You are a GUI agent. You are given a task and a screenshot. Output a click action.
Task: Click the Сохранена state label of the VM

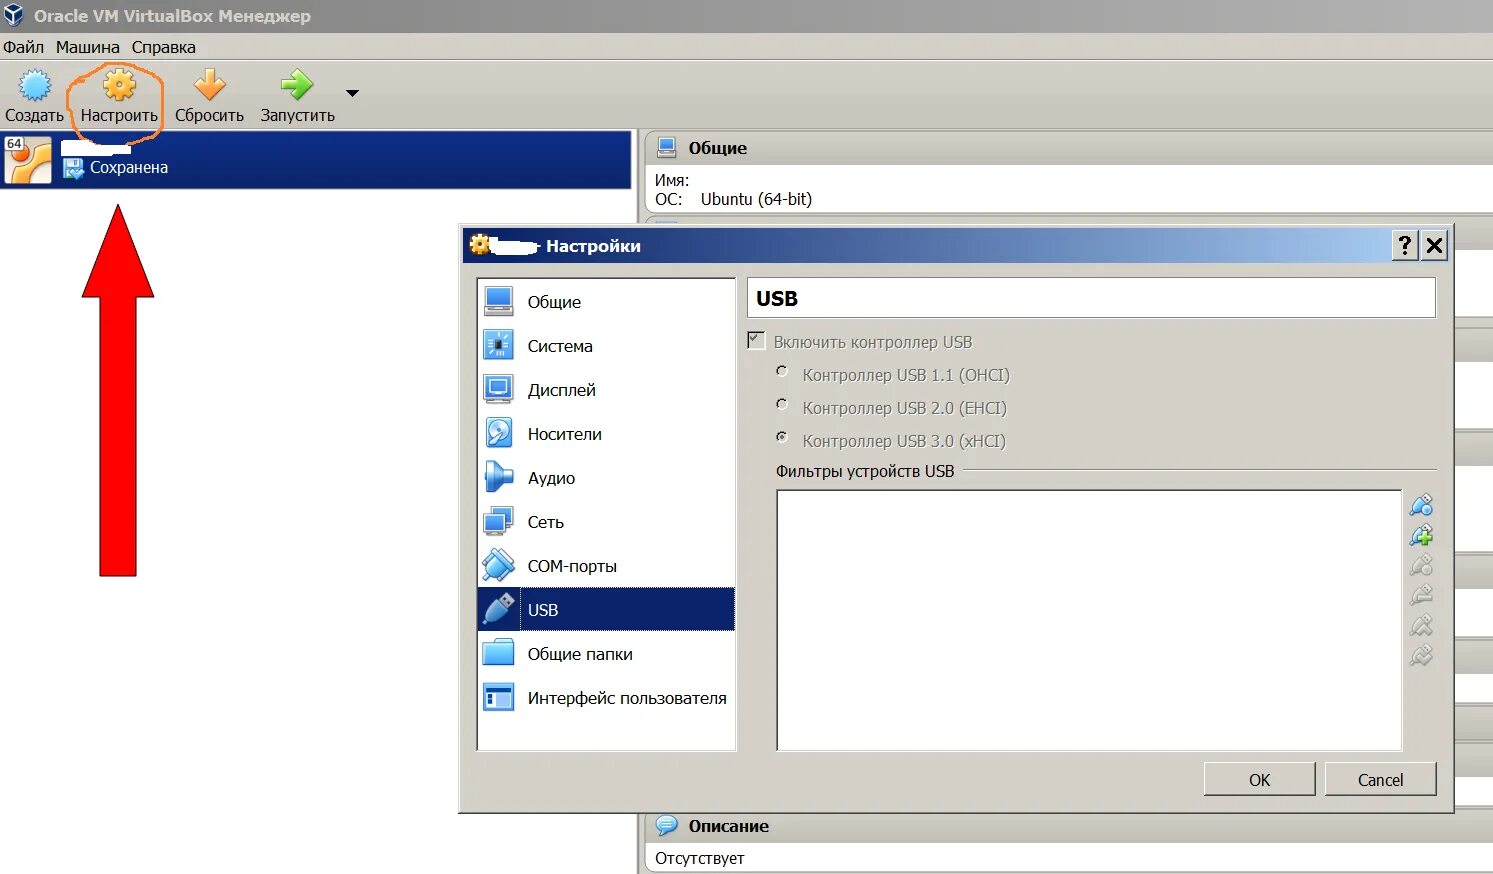pos(129,168)
